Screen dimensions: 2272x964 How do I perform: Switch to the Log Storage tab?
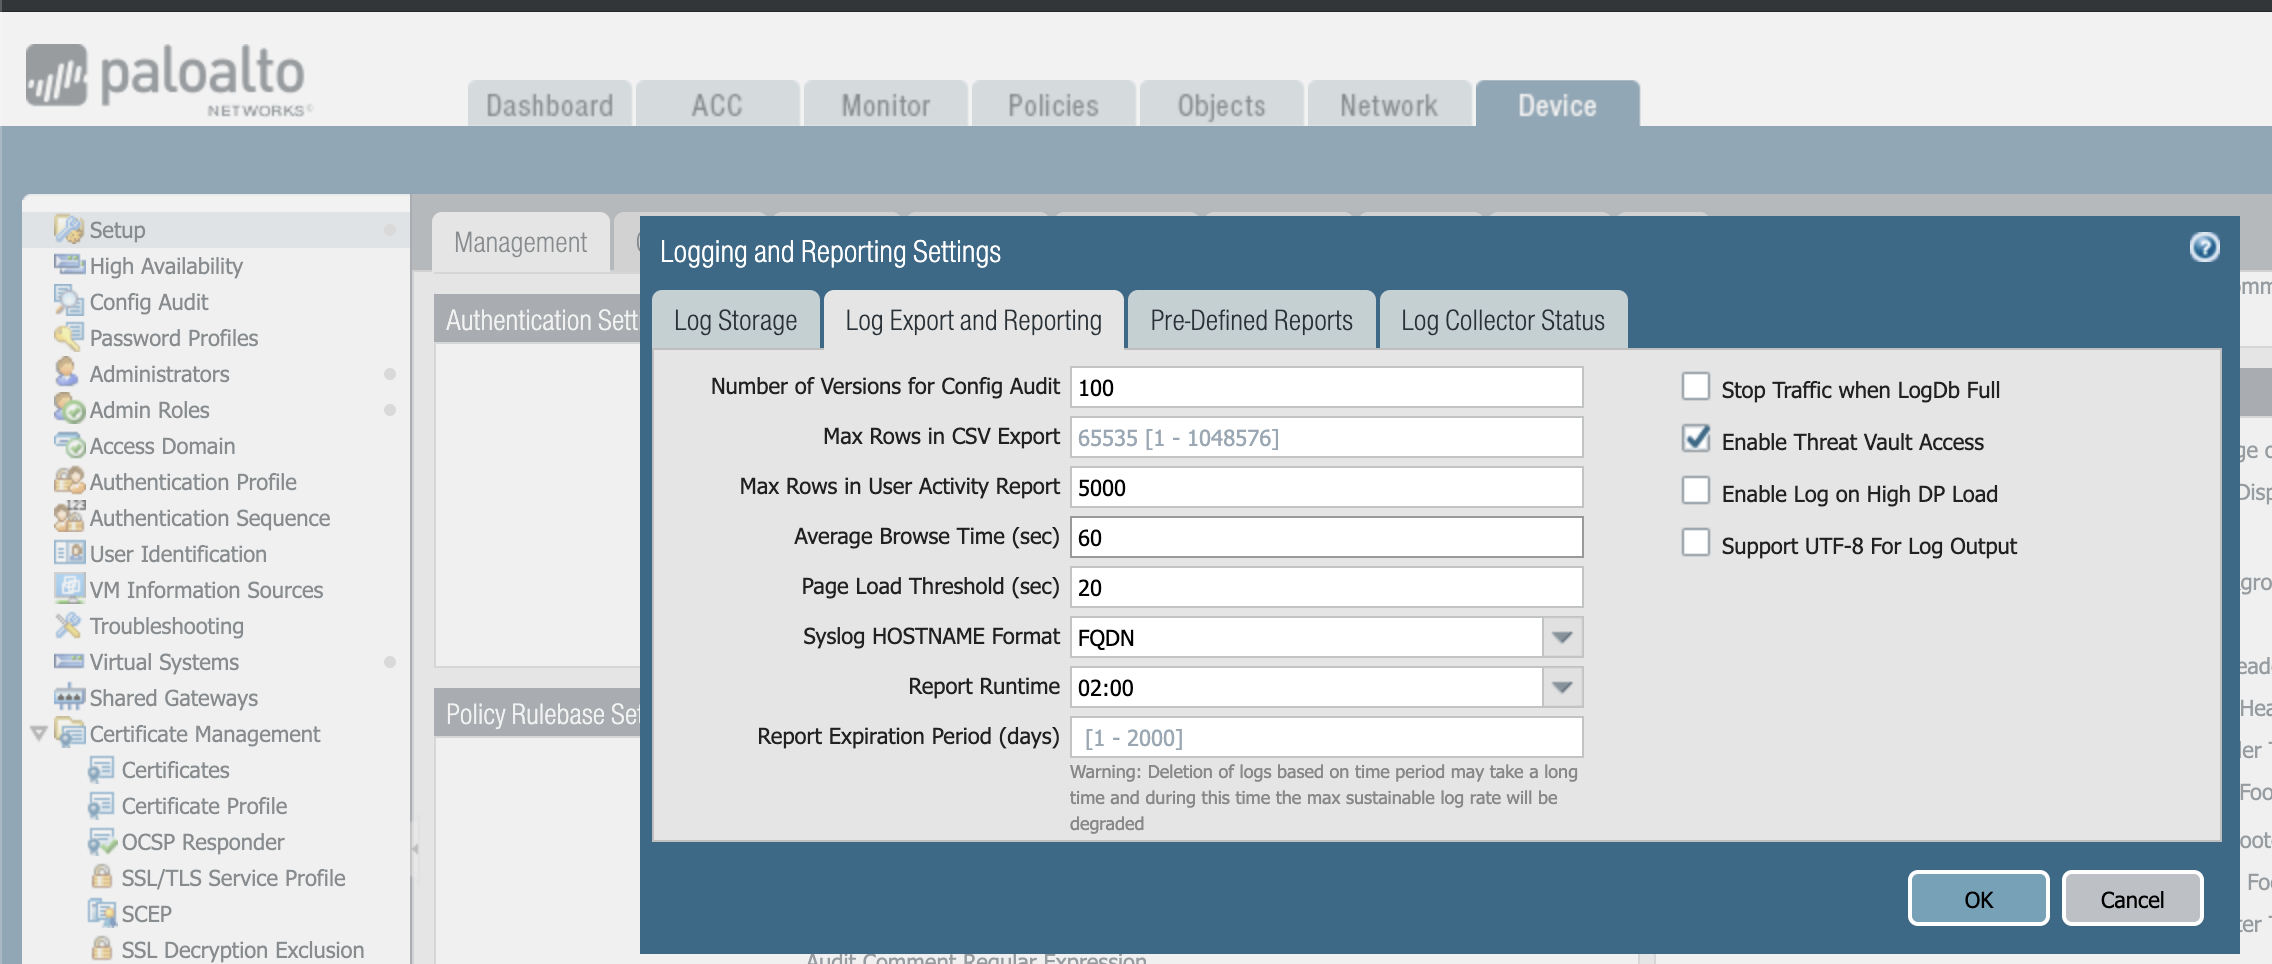[735, 321]
